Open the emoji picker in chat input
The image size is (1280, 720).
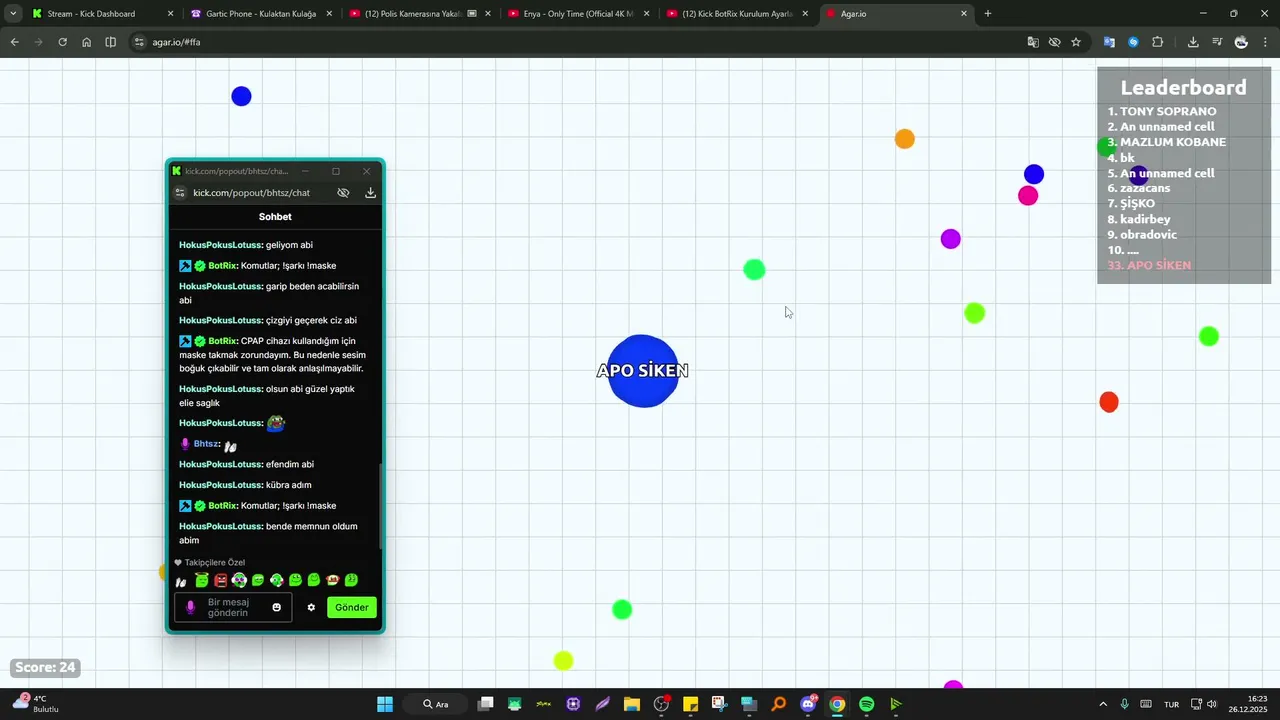click(x=277, y=607)
